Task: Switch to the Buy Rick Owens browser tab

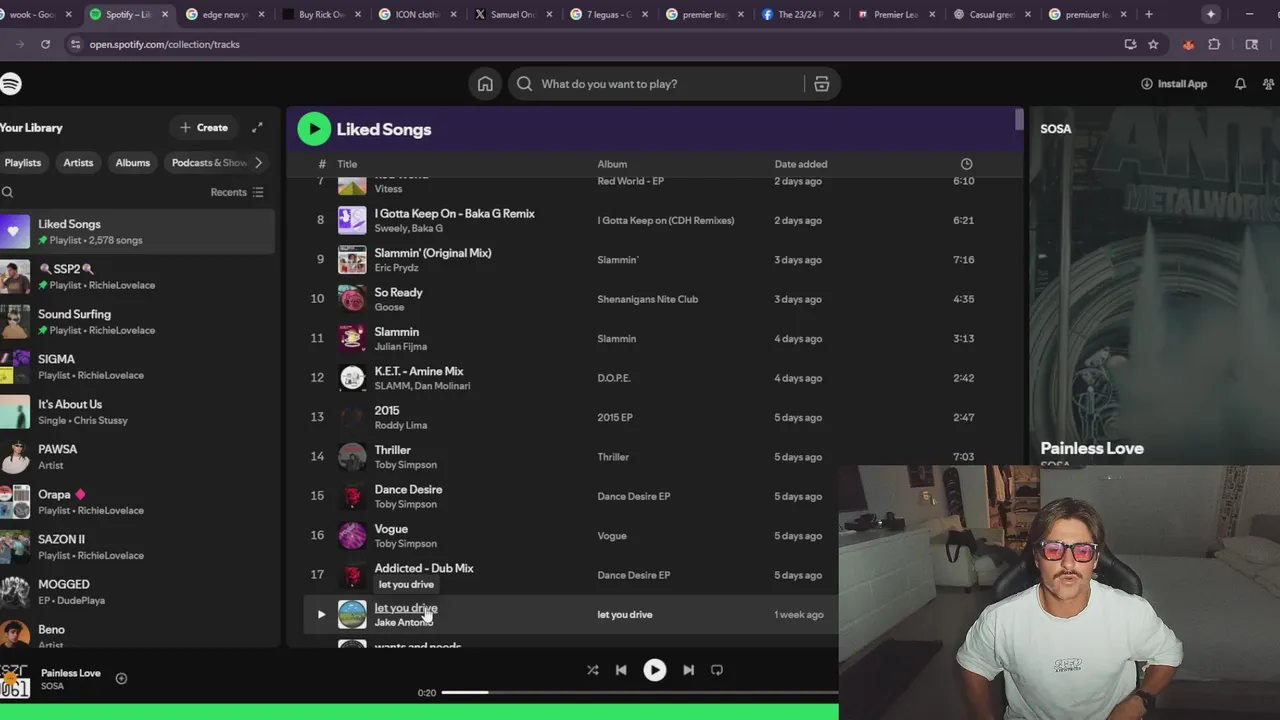Action: 320,14
